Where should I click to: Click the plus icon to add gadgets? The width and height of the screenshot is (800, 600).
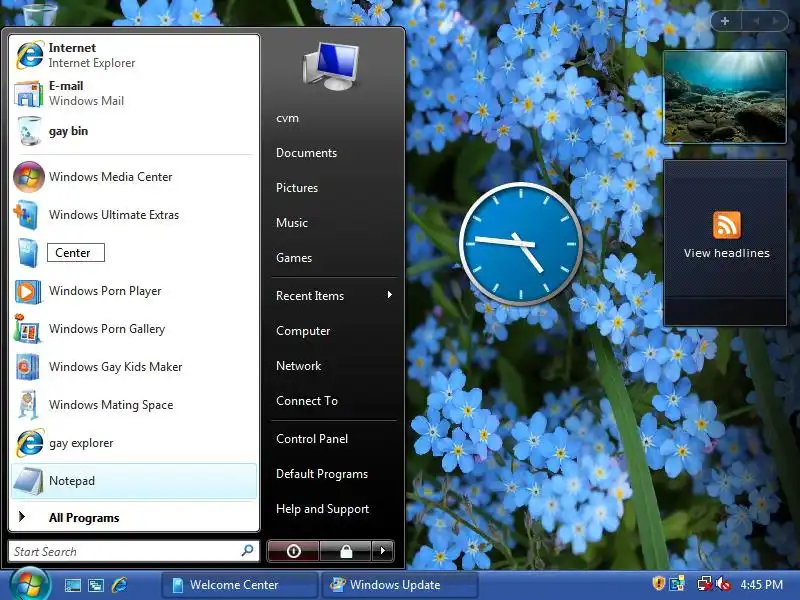pos(725,21)
